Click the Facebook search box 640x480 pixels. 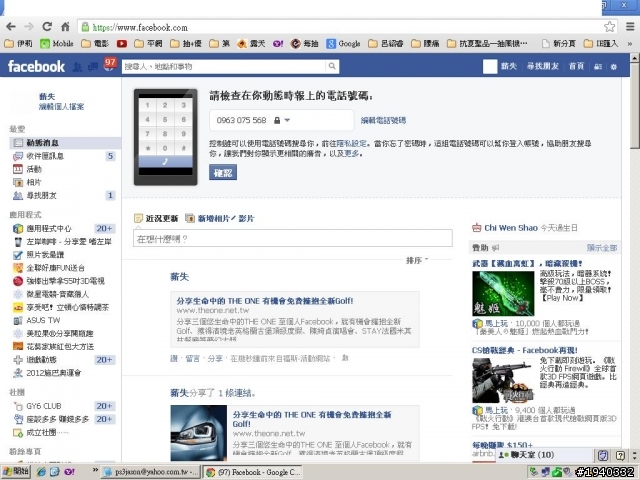pos(224,66)
